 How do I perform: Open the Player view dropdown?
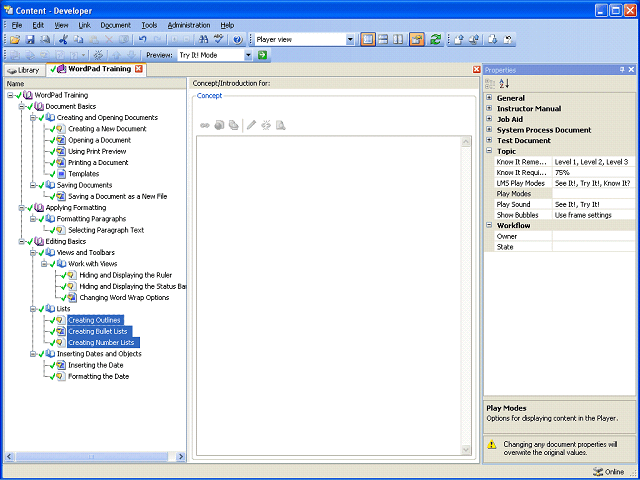[350, 40]
